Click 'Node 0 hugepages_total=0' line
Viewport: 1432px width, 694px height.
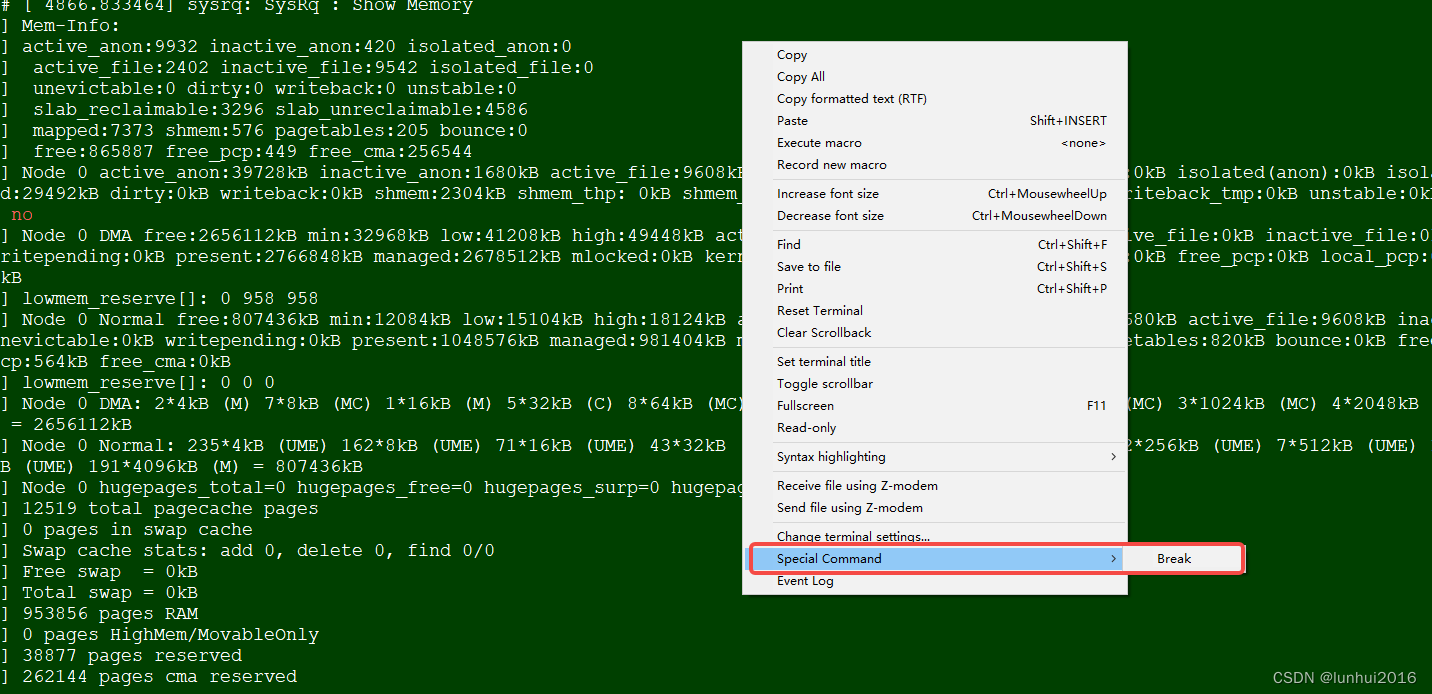382,488
